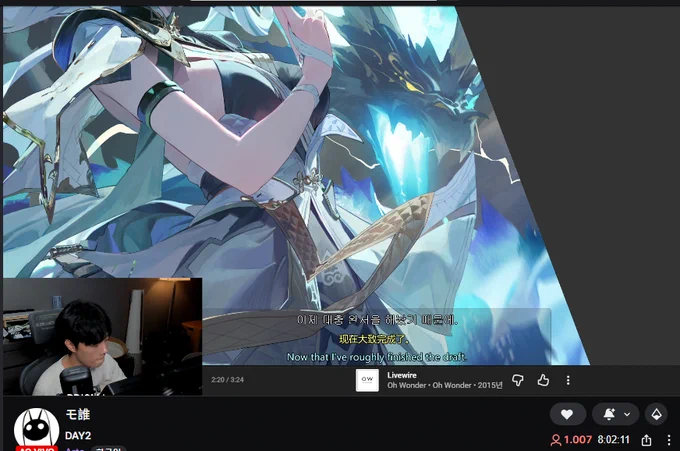Open the モ誰 channel name link
Screen dimensions: 680x451
tap(78, 415)
